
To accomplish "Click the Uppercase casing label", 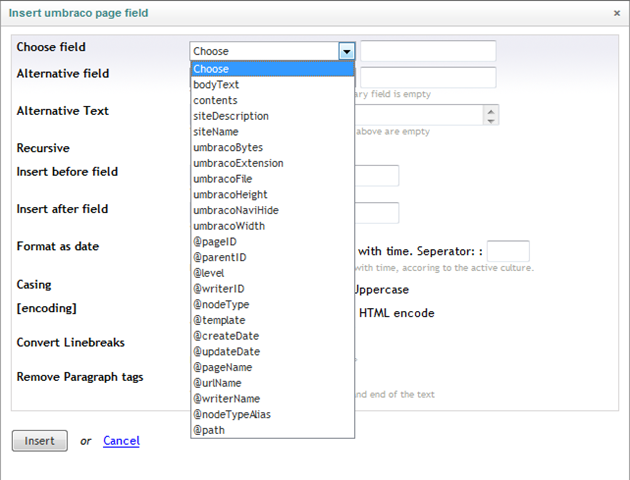I will (x=382, y=290).
